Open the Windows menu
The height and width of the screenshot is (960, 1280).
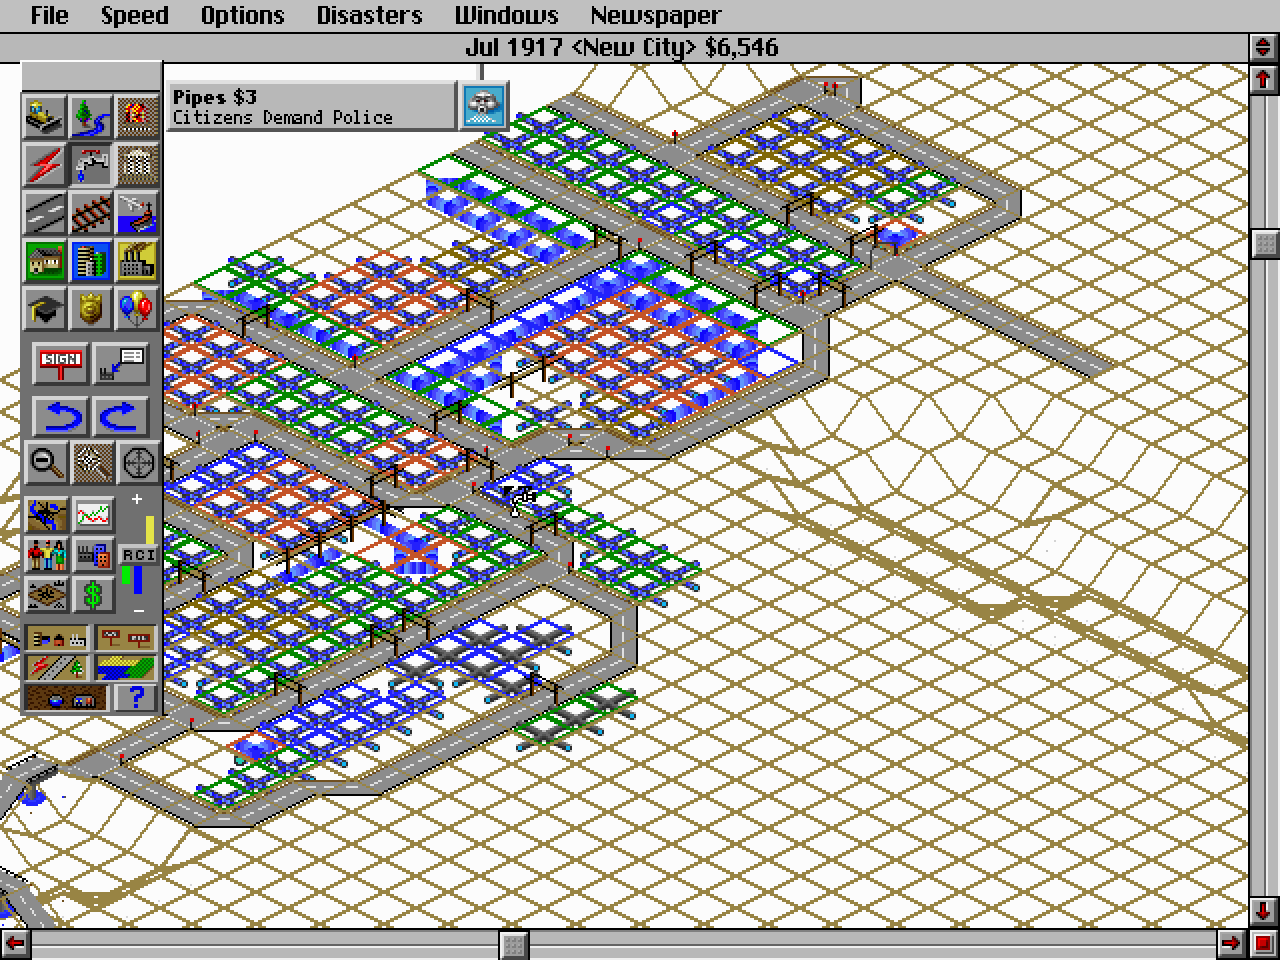coord(506,15)
